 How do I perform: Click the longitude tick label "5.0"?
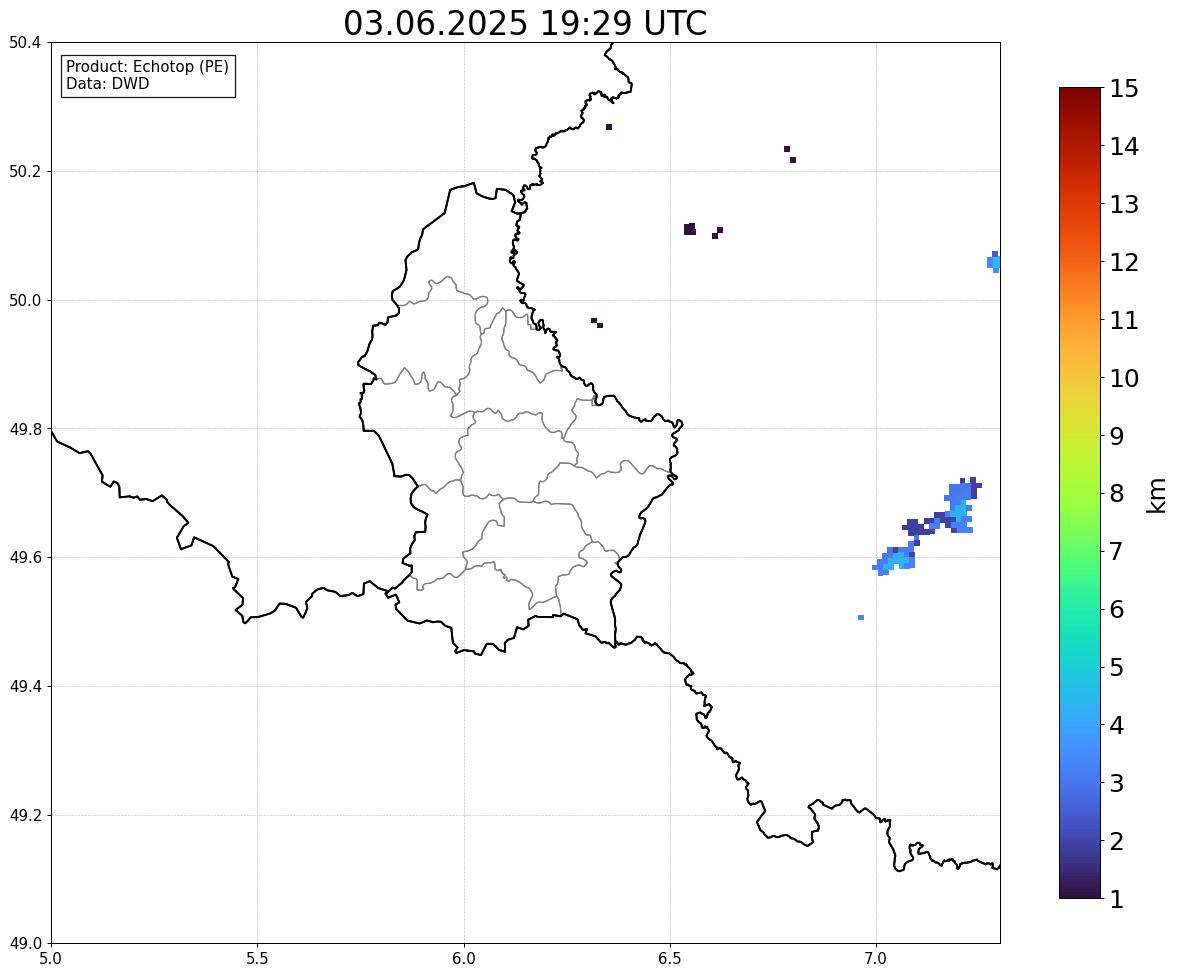coord(51,959)
